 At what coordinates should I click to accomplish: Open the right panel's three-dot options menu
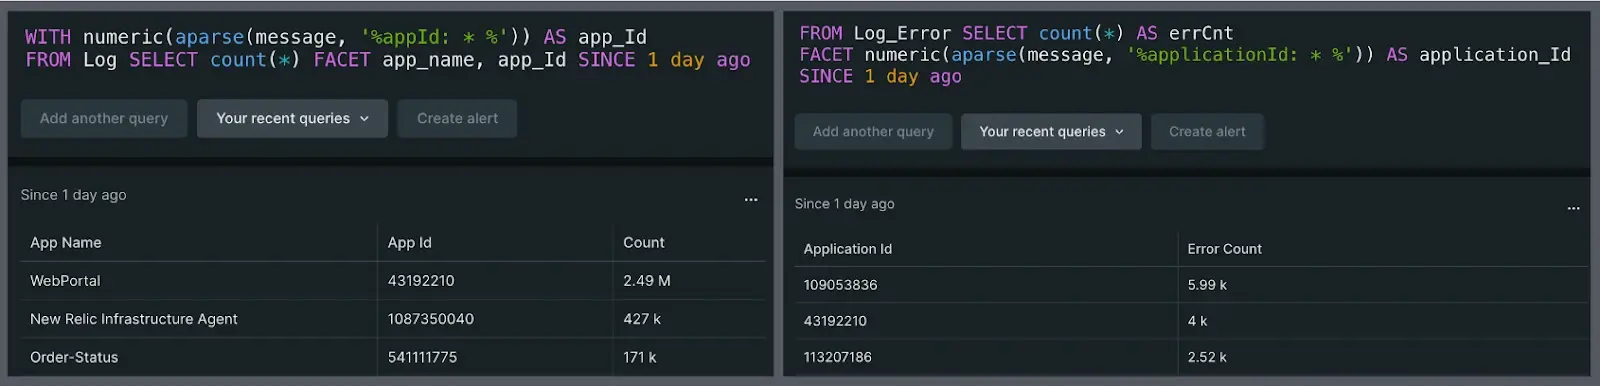1573,208
